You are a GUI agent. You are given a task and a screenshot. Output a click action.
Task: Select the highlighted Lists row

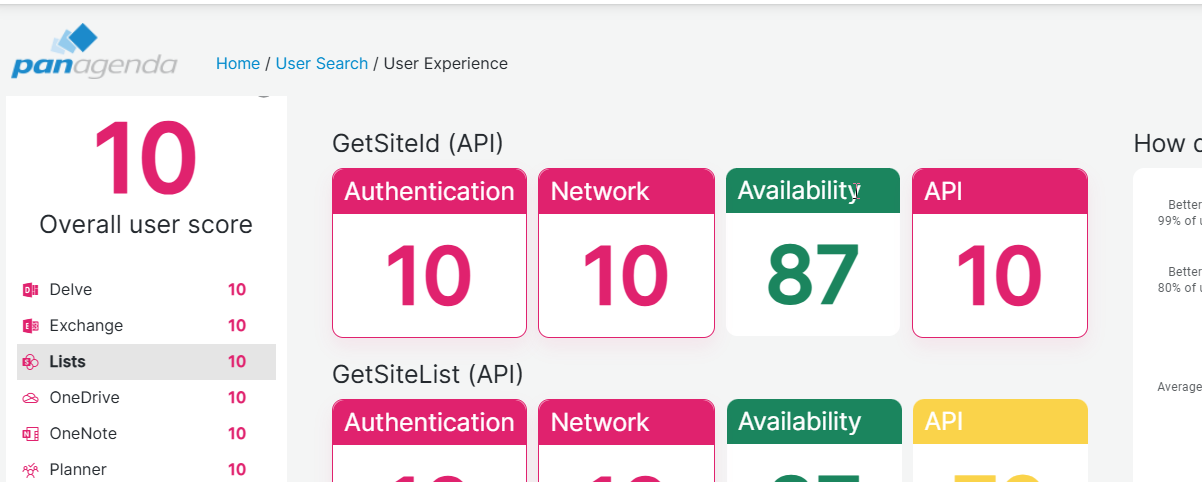(x=146, y=362)
